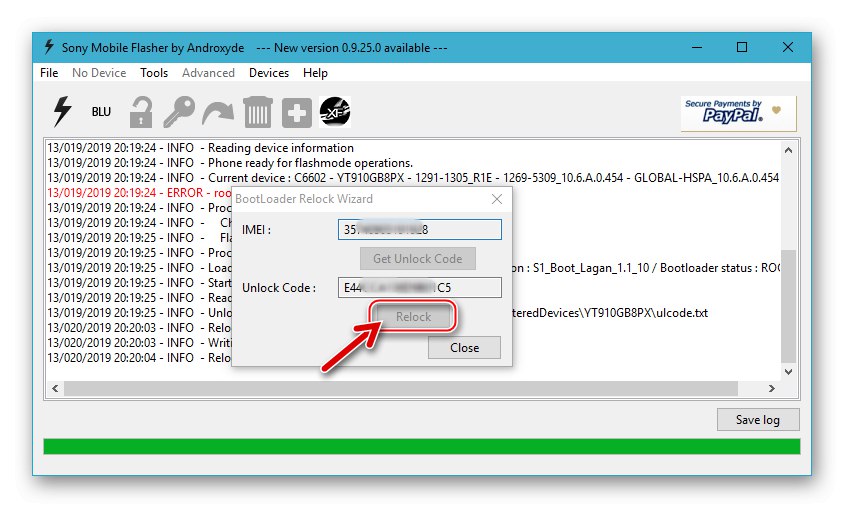Close the Sony Mobile Flasher window

787,47
